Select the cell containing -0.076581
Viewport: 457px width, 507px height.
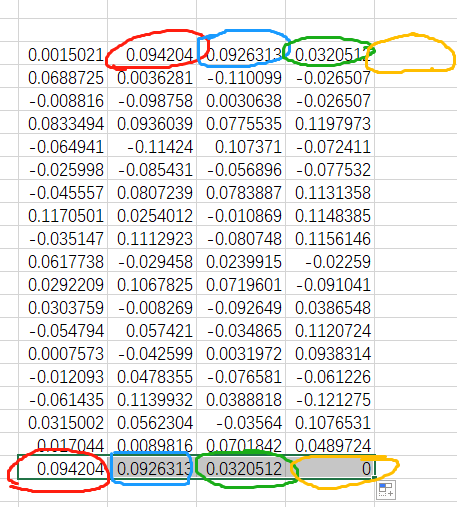click(x=241, y=375)
